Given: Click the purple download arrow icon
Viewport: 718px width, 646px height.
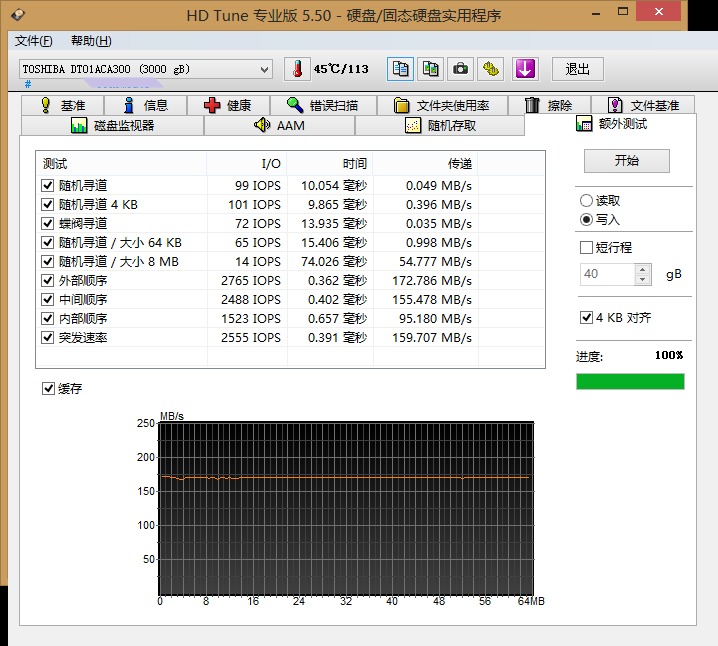Looking at the screenshot, I should [x=525, y=69].
